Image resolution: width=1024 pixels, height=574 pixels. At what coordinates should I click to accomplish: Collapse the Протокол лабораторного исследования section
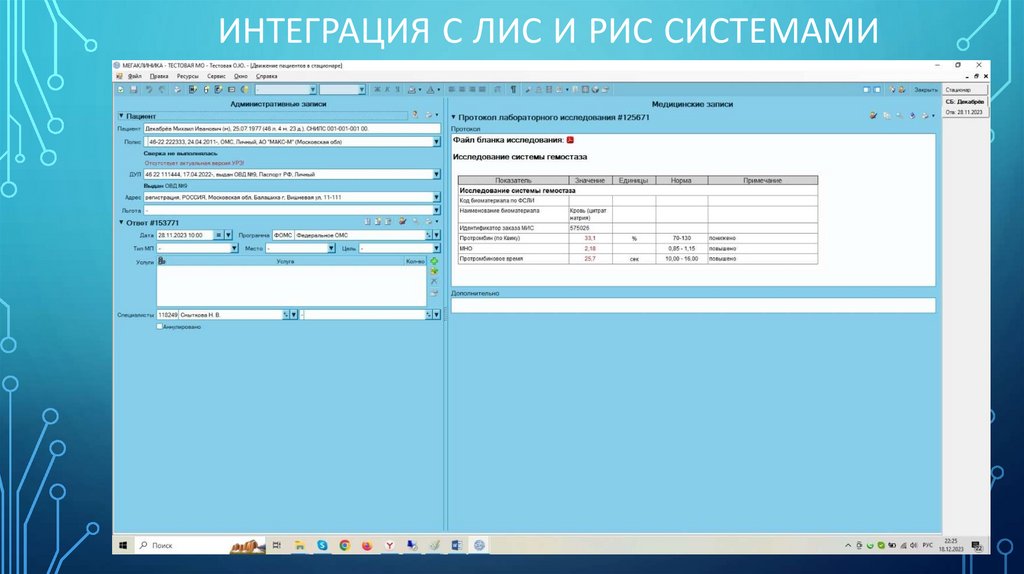point(452,117)
